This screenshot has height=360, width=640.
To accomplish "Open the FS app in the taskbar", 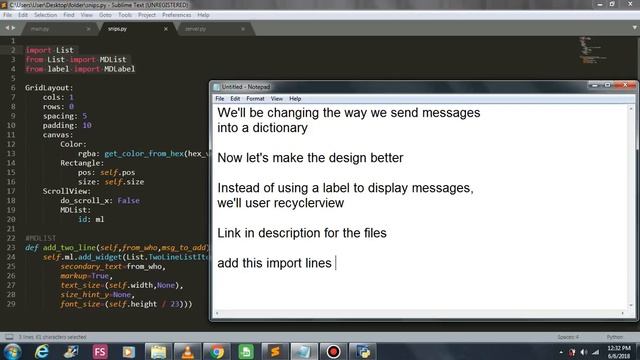I will tap(100, 351).
